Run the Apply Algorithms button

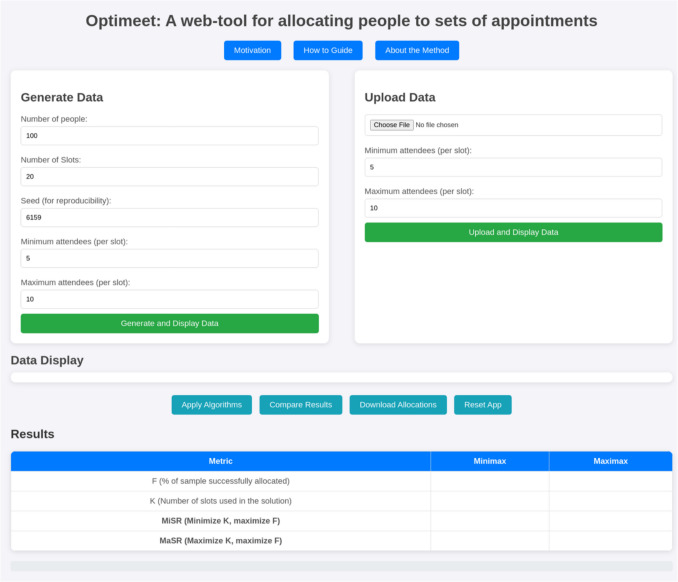click(x=212, y=404)
